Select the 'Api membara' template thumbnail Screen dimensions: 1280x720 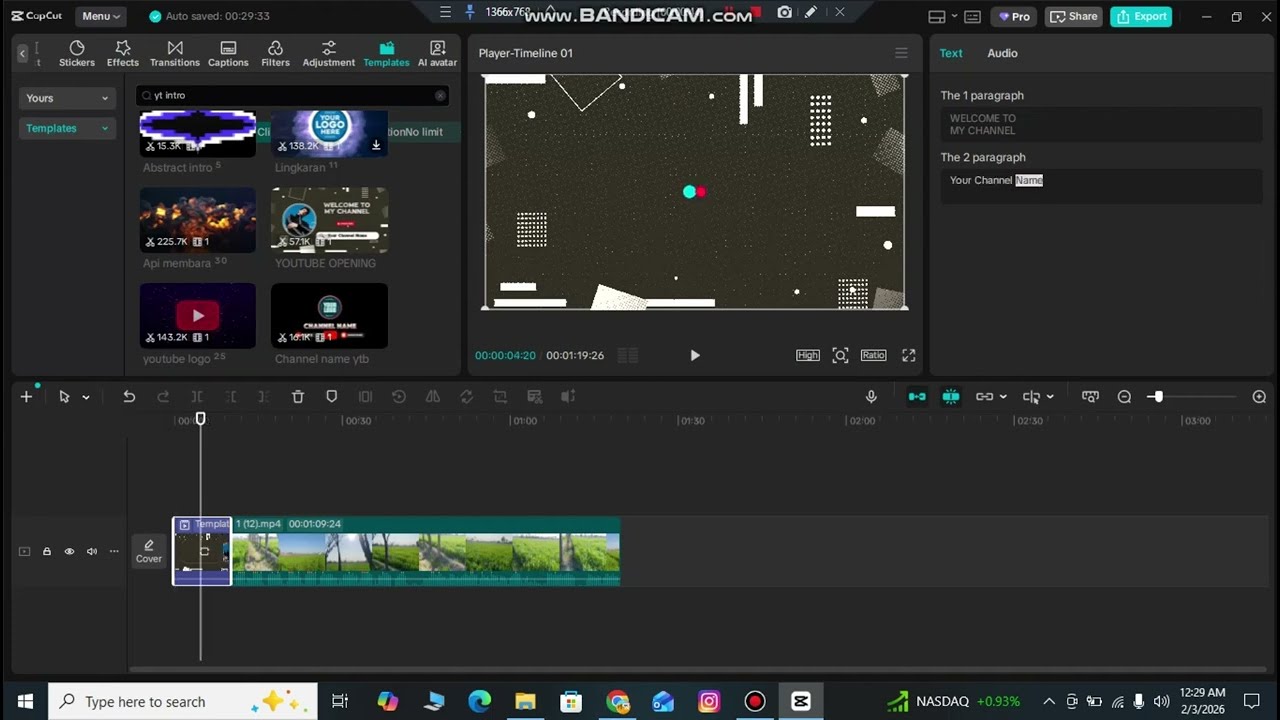point(198,219)
